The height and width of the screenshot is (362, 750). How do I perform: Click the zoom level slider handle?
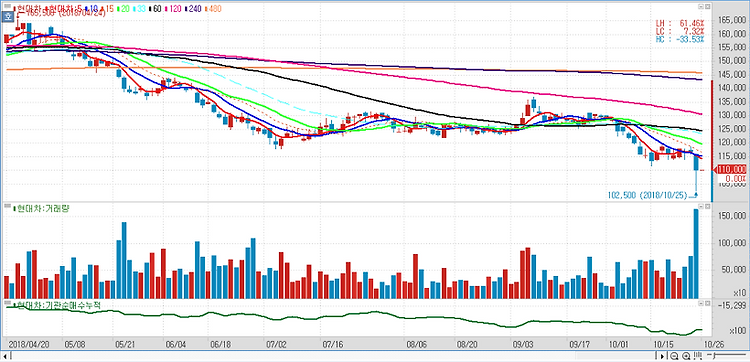(x=714, y=355)
